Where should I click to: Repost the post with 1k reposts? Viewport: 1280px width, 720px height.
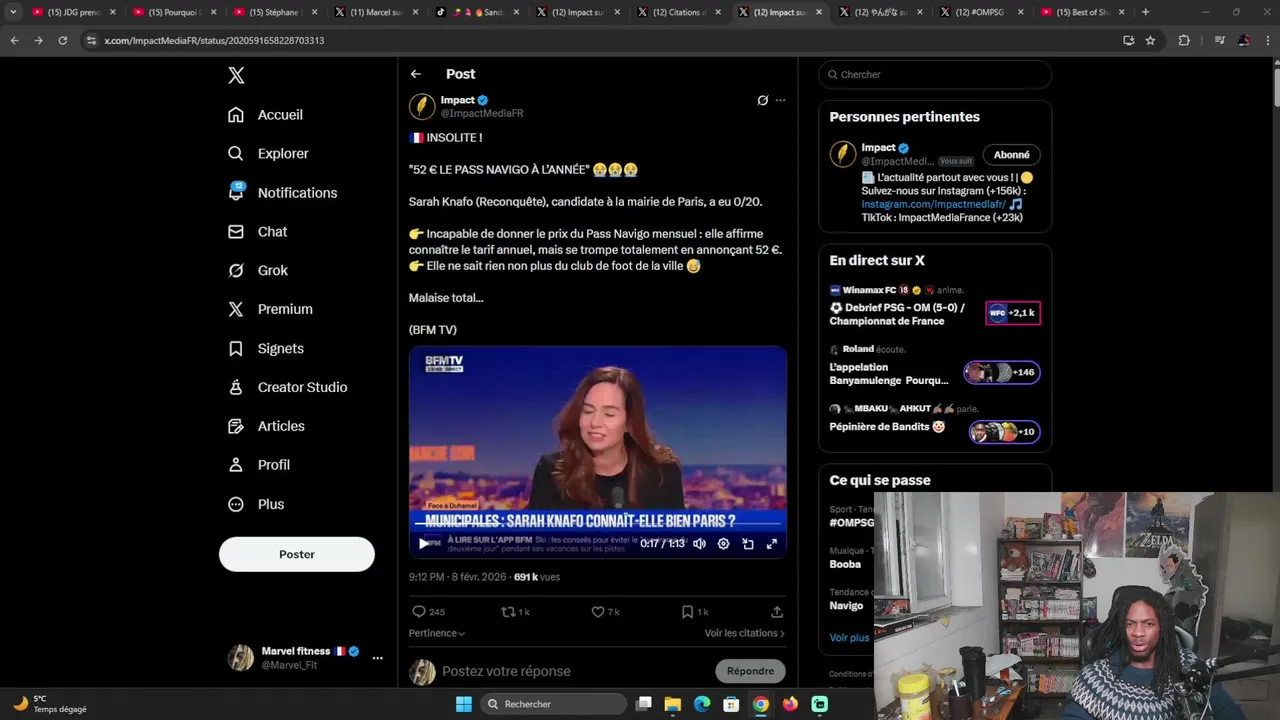coord(515,612)
